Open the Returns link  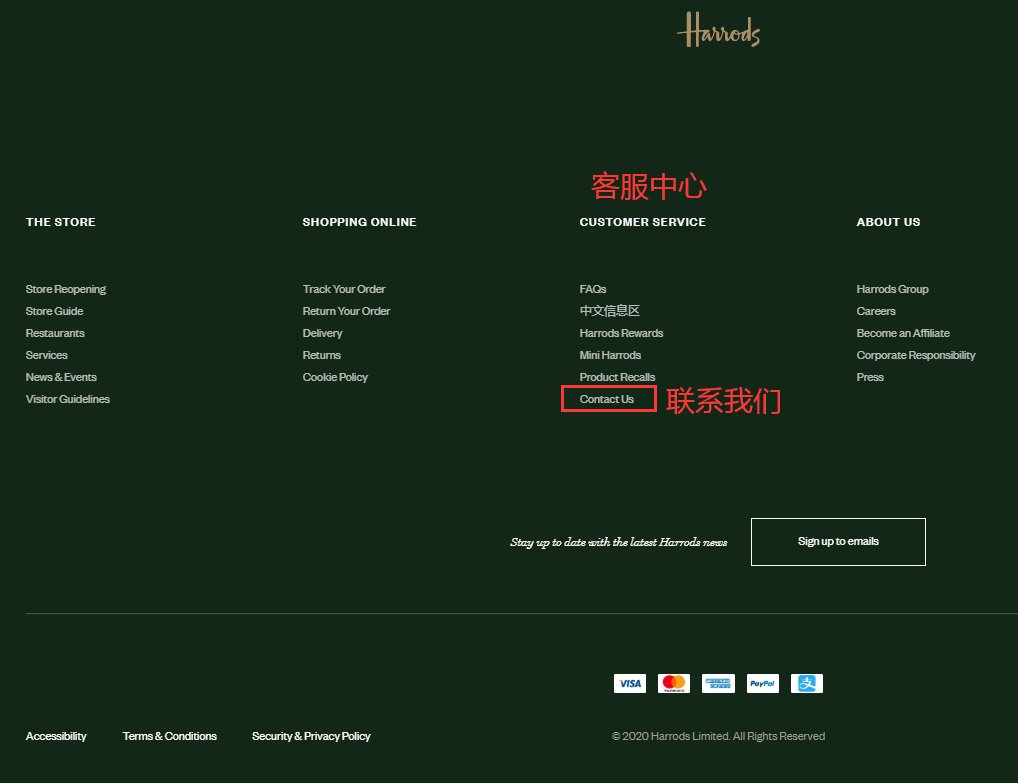pyautogui.click(x=321, y=355)
